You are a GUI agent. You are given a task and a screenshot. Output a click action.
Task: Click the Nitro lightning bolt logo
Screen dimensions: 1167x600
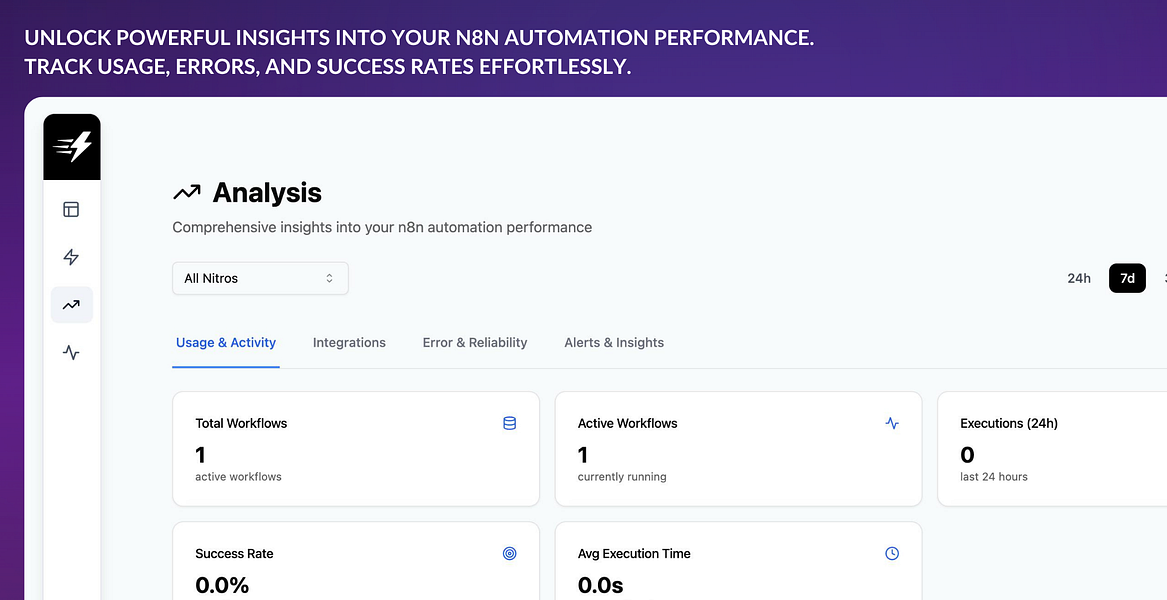click(x=72, y=147)
